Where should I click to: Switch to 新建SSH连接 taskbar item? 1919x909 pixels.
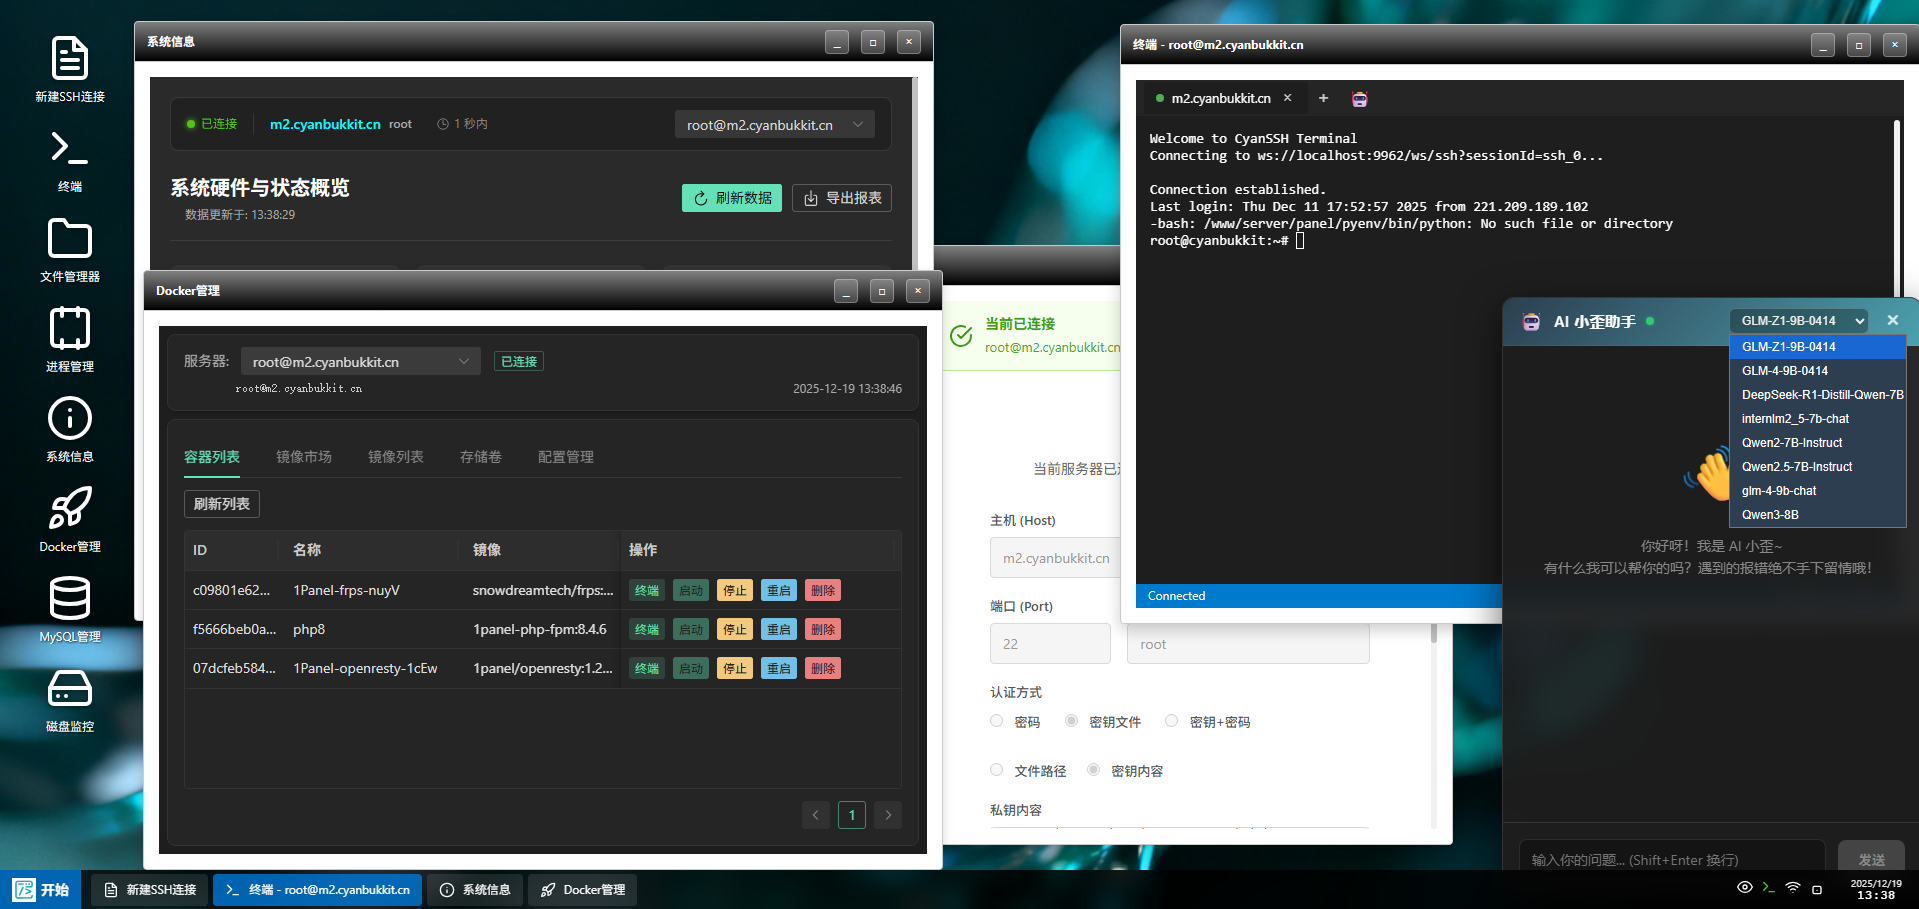click(150, 889)
